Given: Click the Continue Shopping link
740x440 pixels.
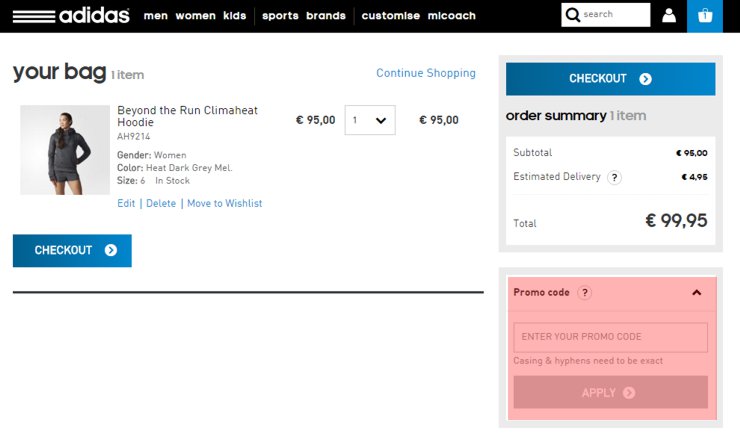Looking at the screenshot, I should (426, 73).
